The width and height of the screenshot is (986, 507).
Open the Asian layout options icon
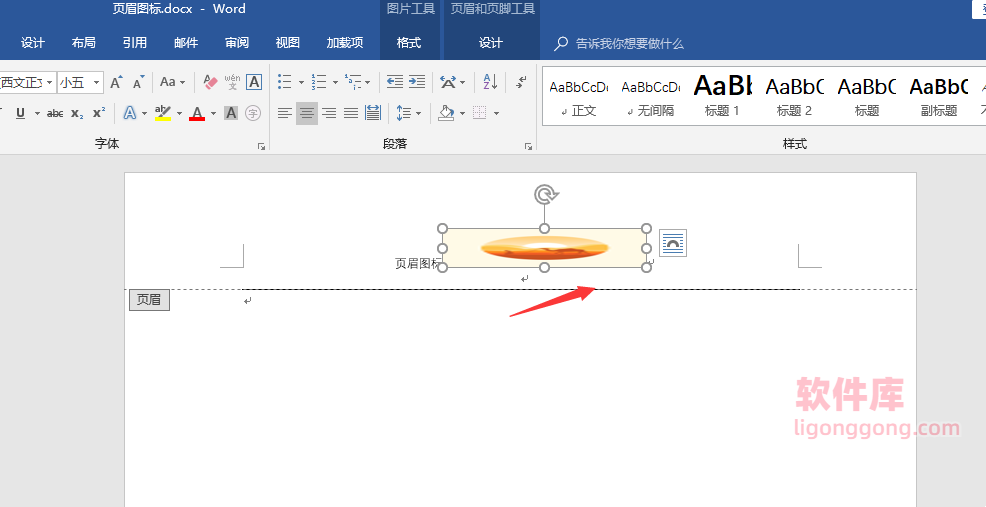click(x=448, y=82)
